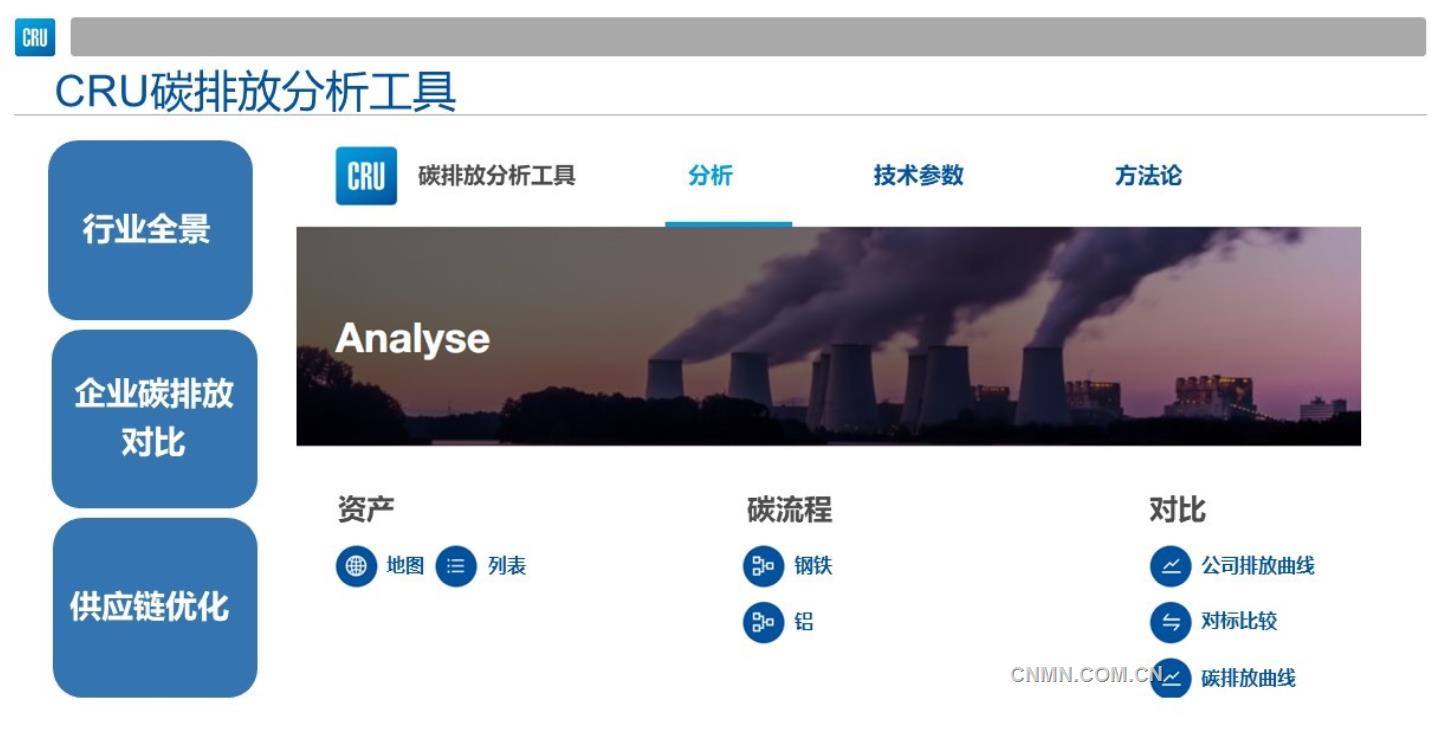Open the 钢铁 carbon flow icon
The width and height of the screenshot is (1448, 750).
[763, 566]
